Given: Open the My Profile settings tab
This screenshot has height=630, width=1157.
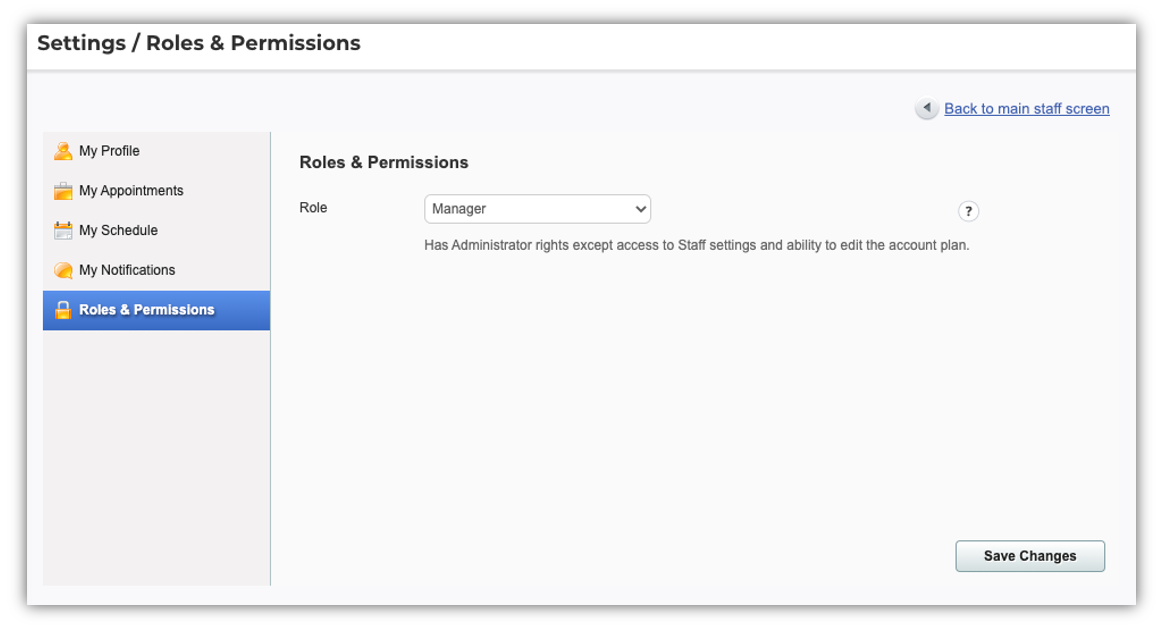Looking at the screenshot, I should coord(156,151).
